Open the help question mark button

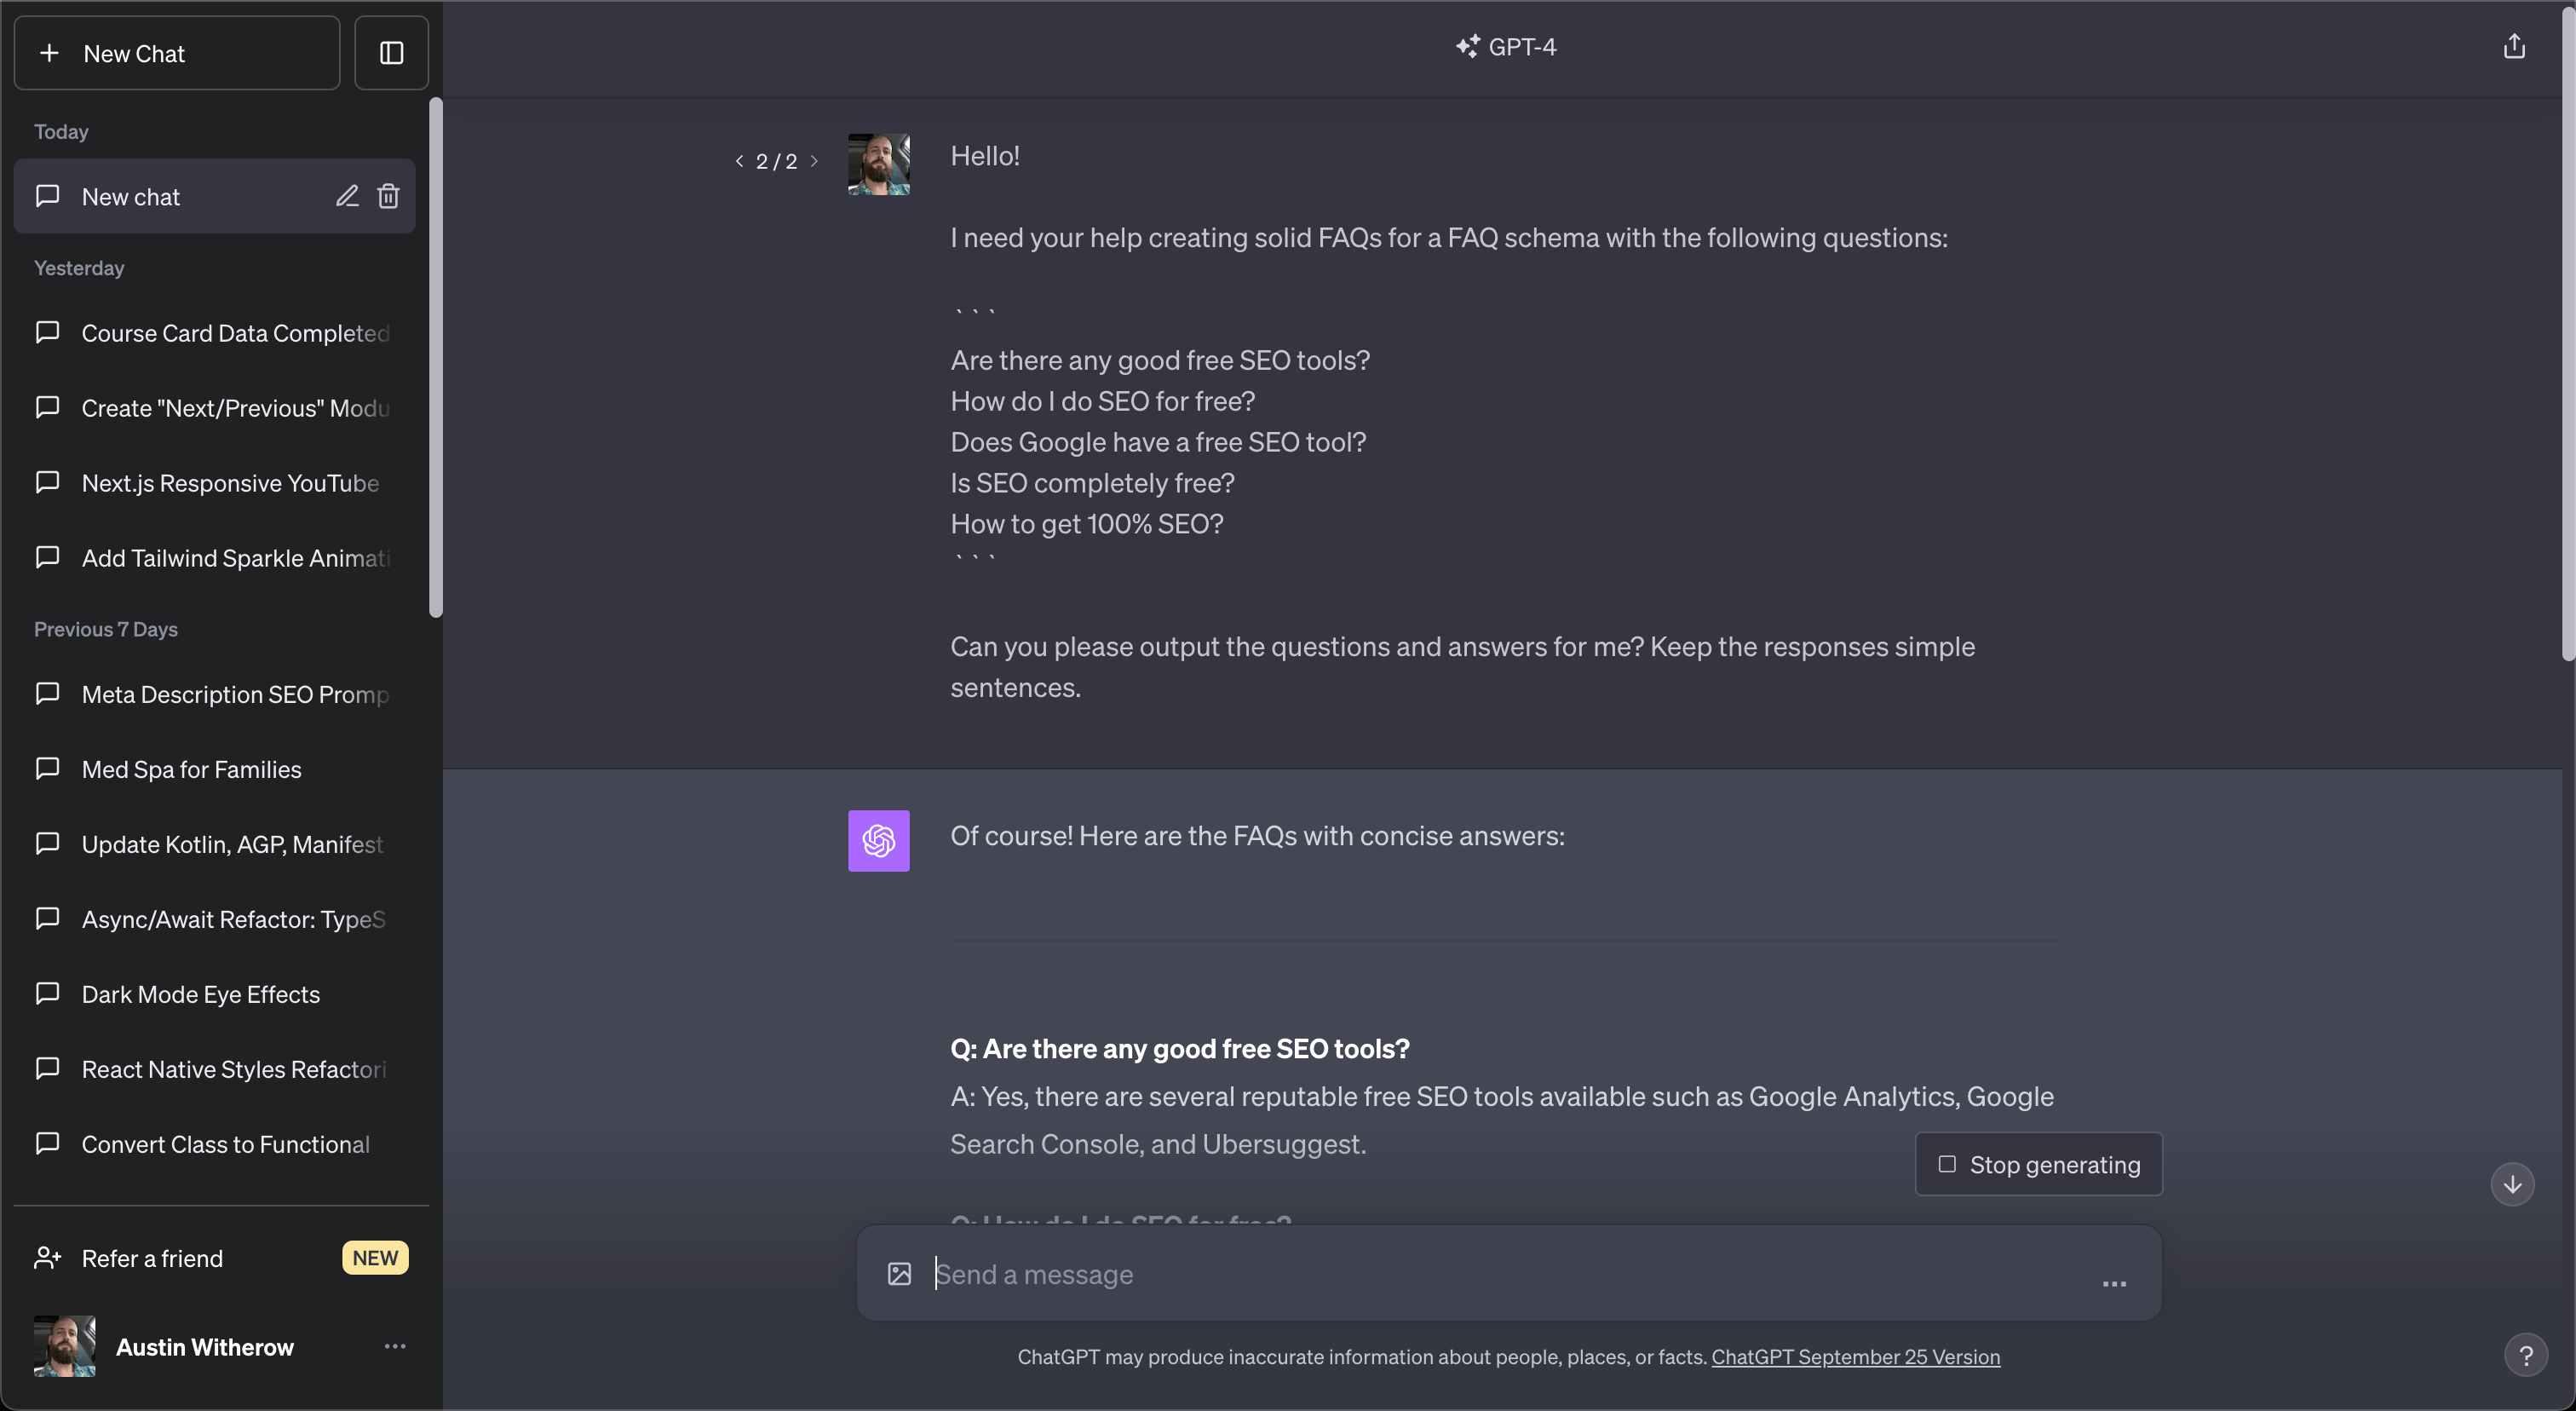(2525, 1355)
